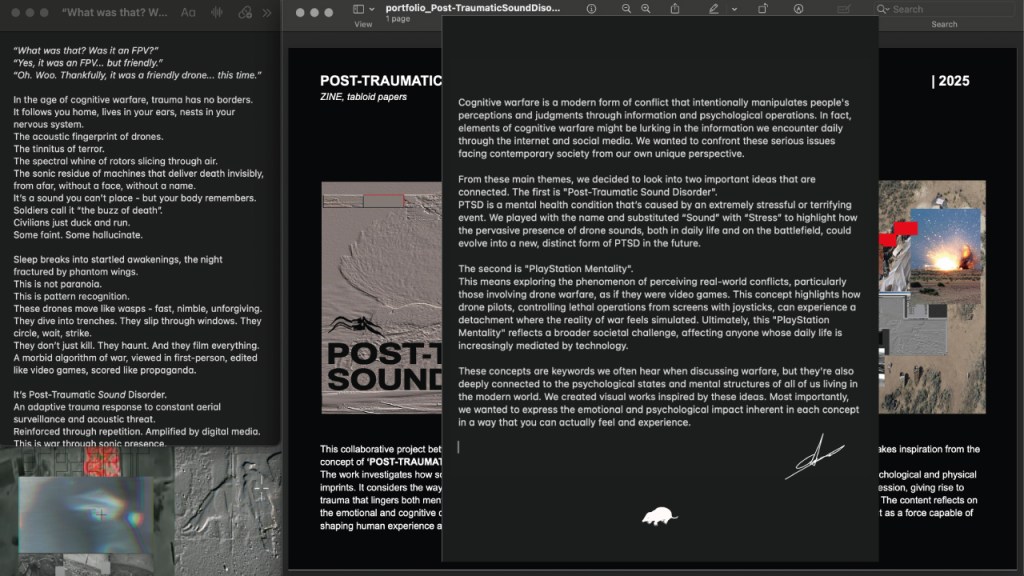Zoom out the PDF page
1024x576 pixels.
point(626,9)
